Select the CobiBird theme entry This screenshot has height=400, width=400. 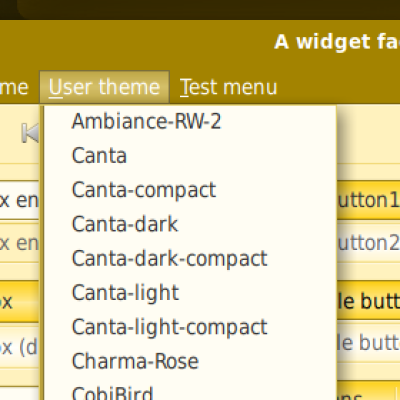coord(190,391)
